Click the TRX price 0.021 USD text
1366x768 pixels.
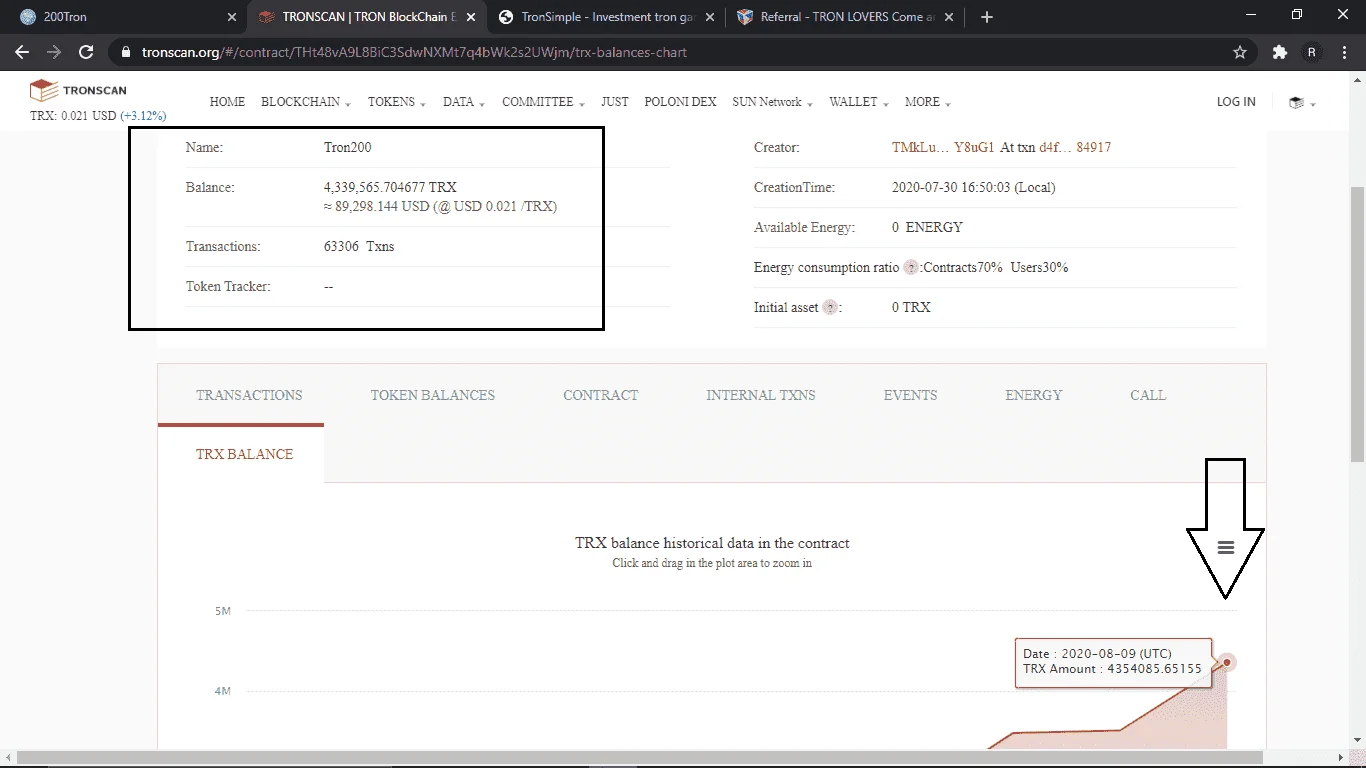[73, 116]
